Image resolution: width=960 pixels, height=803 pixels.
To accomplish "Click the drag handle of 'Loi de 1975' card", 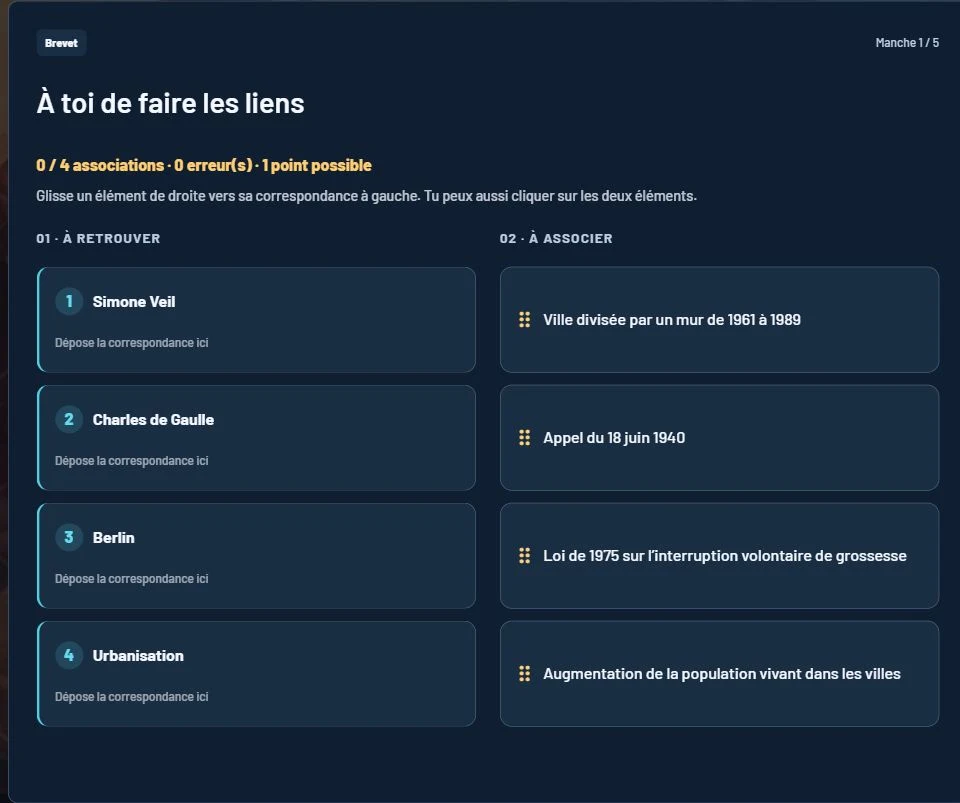I will [x=525, y=556].
